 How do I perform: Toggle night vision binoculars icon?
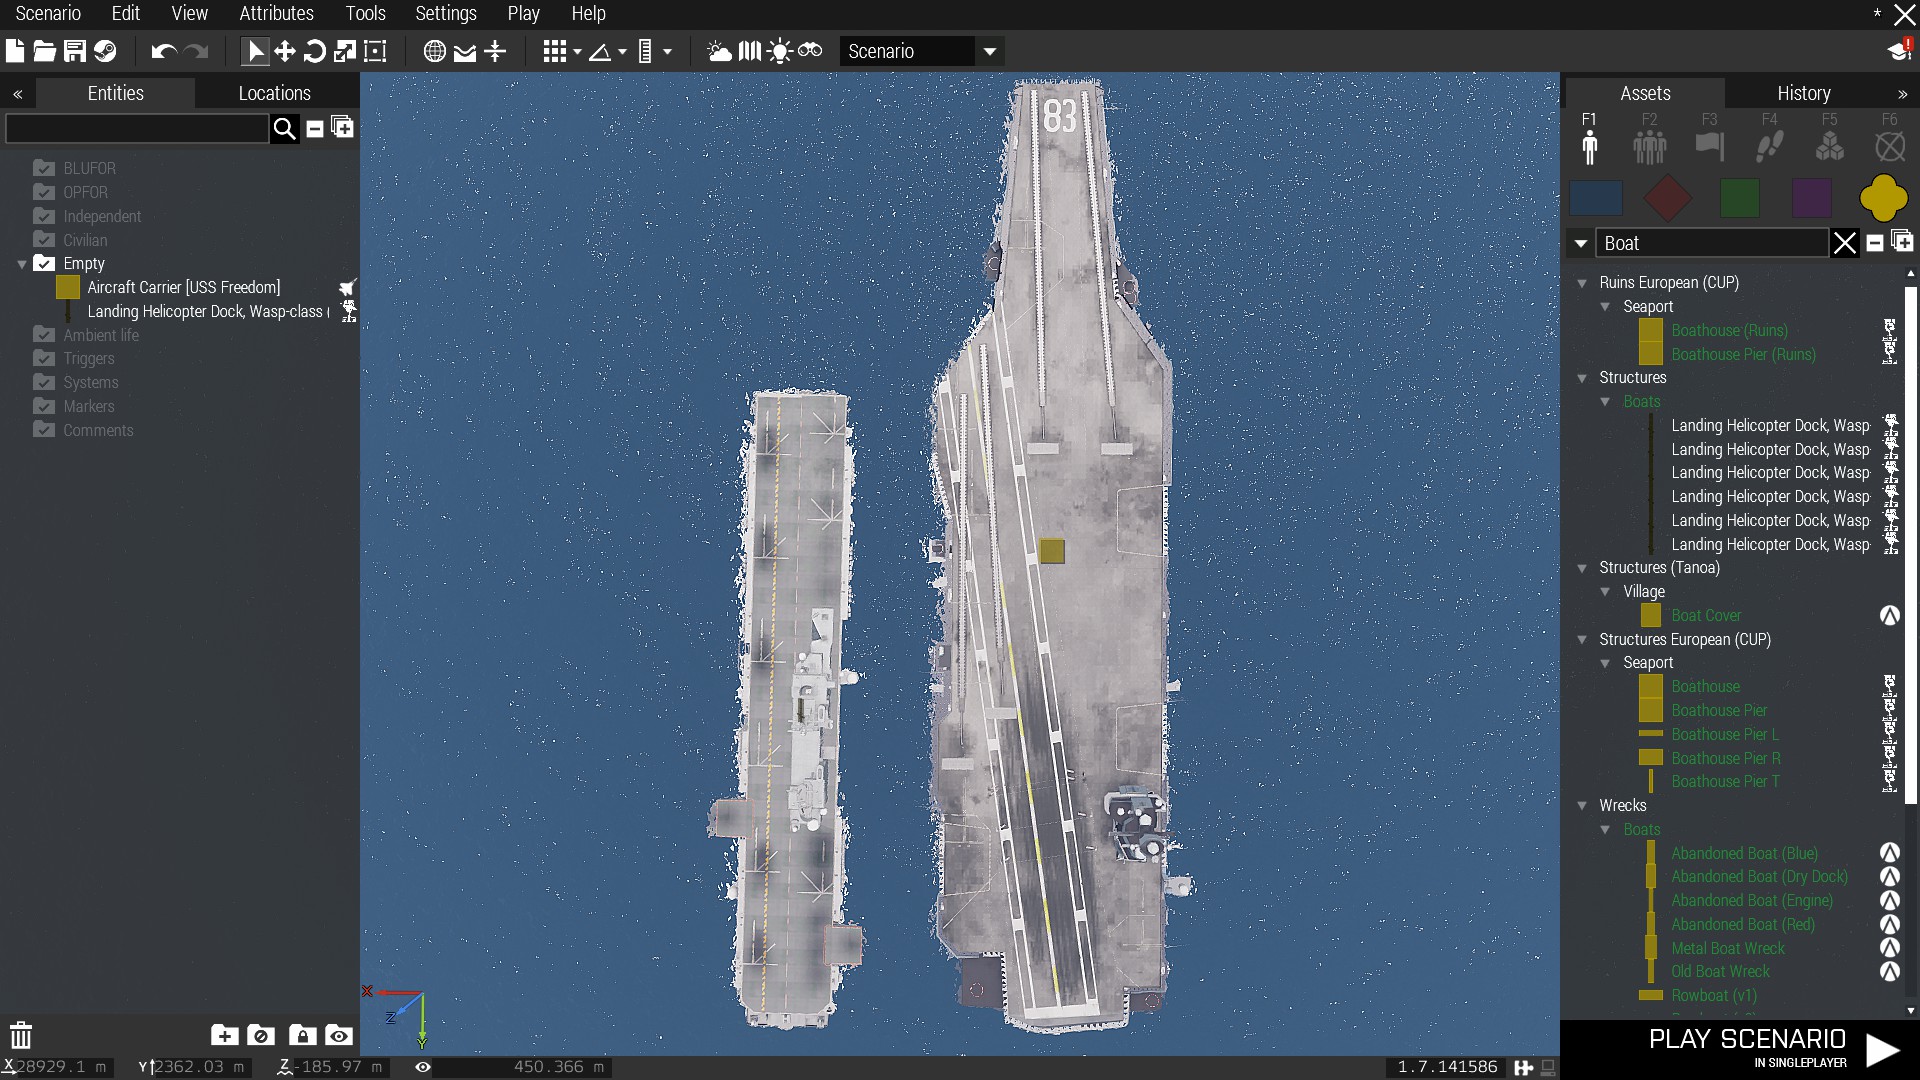810,50
